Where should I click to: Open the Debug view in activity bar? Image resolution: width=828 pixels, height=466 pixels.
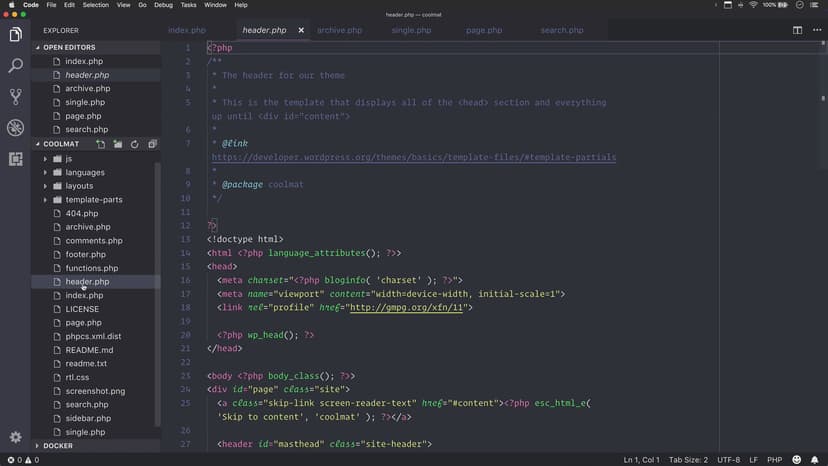coord(15,128)
